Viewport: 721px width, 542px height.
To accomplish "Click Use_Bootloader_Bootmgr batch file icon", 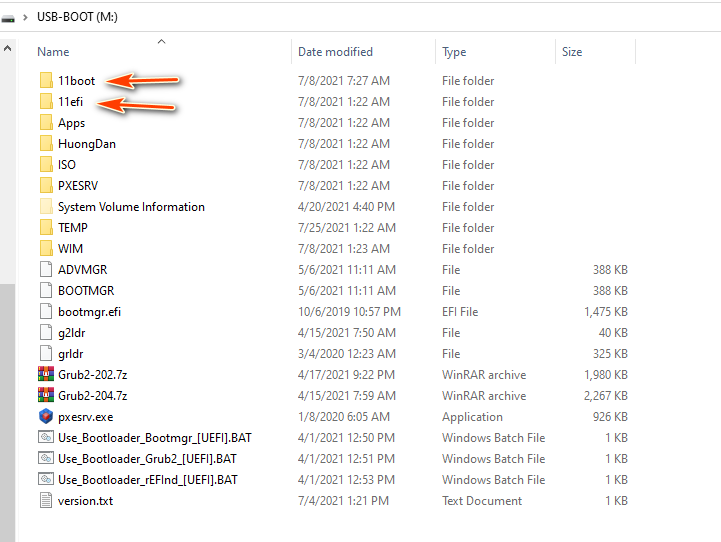I will 46,437.
